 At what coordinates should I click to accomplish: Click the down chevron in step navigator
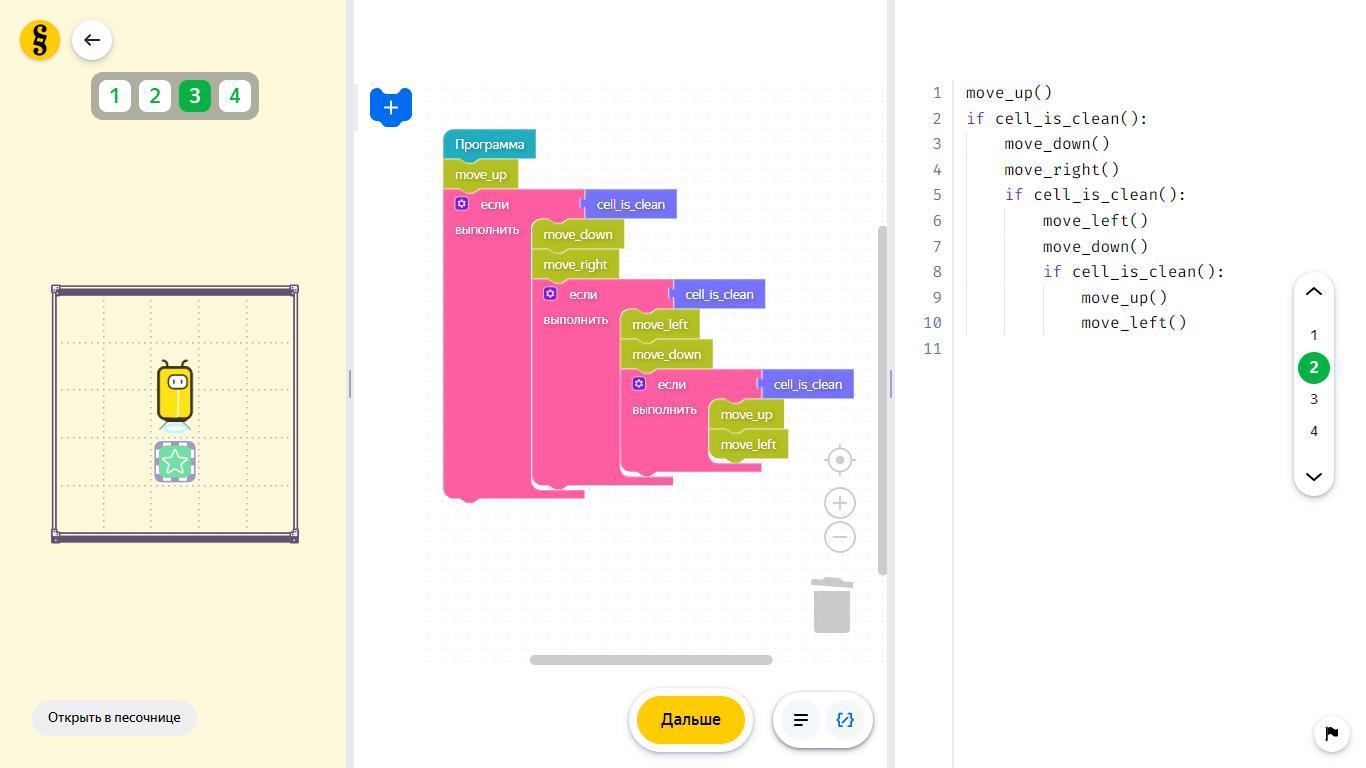1314,476
